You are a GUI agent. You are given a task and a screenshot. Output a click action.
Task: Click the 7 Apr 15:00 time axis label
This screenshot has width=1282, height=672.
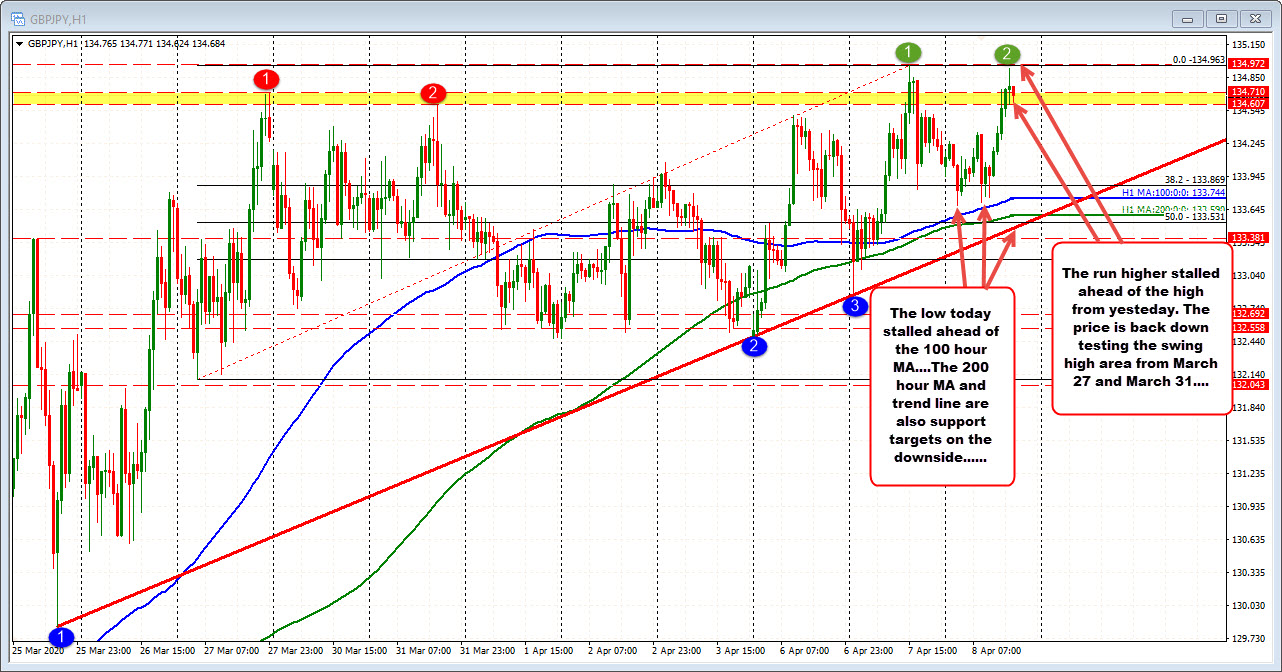pyautogui.click(x=935, y=650)
